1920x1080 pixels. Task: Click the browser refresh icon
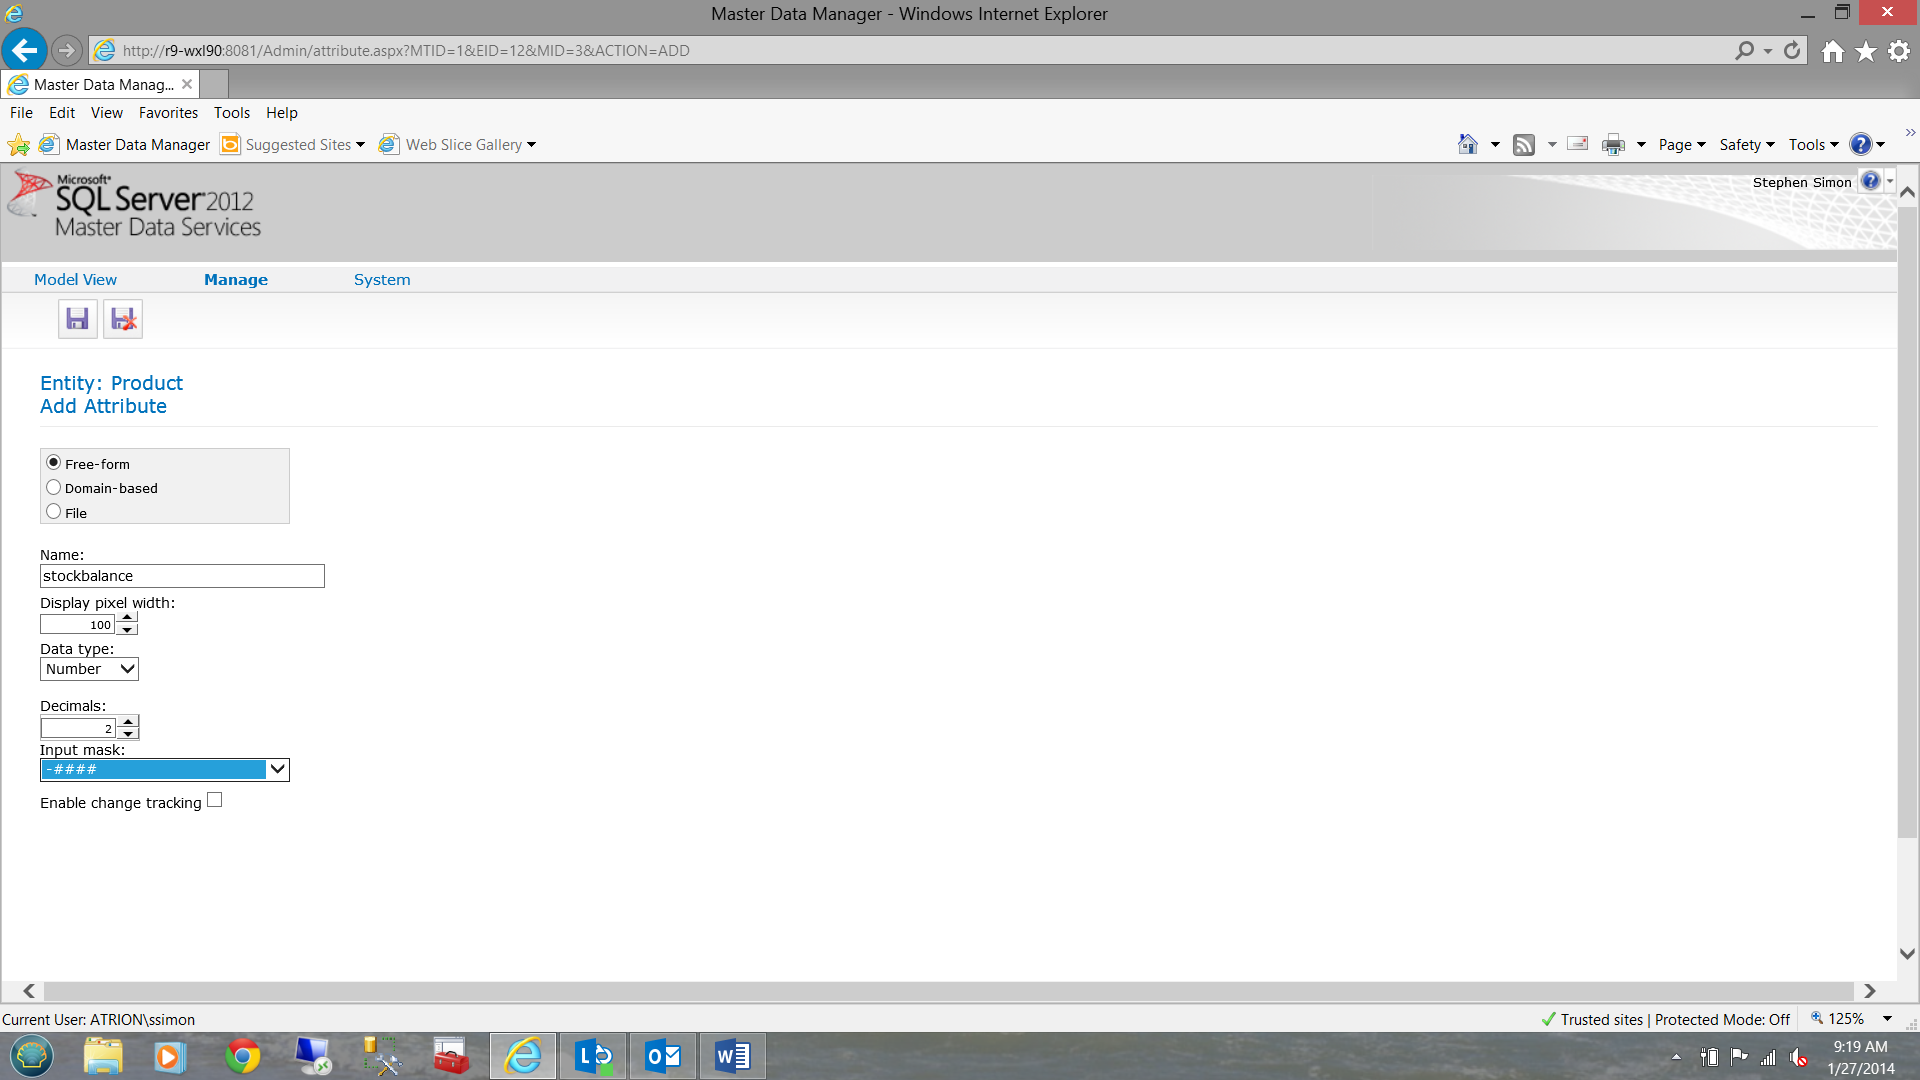(x=1792, y=50)
